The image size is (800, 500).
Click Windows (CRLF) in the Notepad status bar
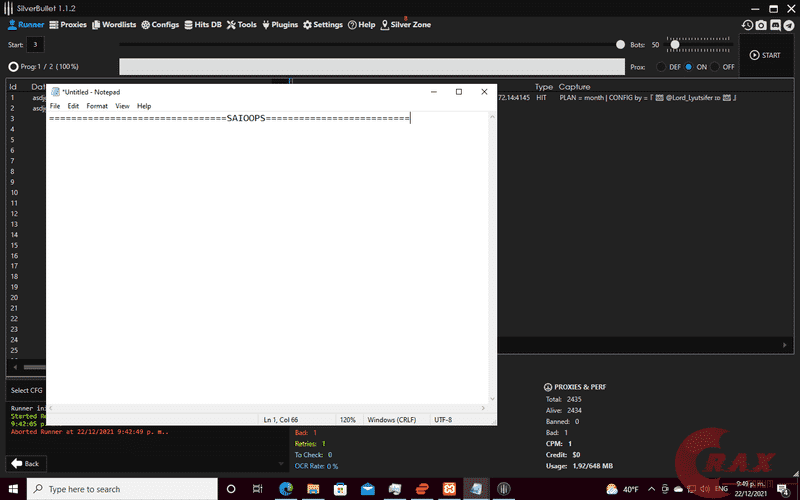(391, 419)
